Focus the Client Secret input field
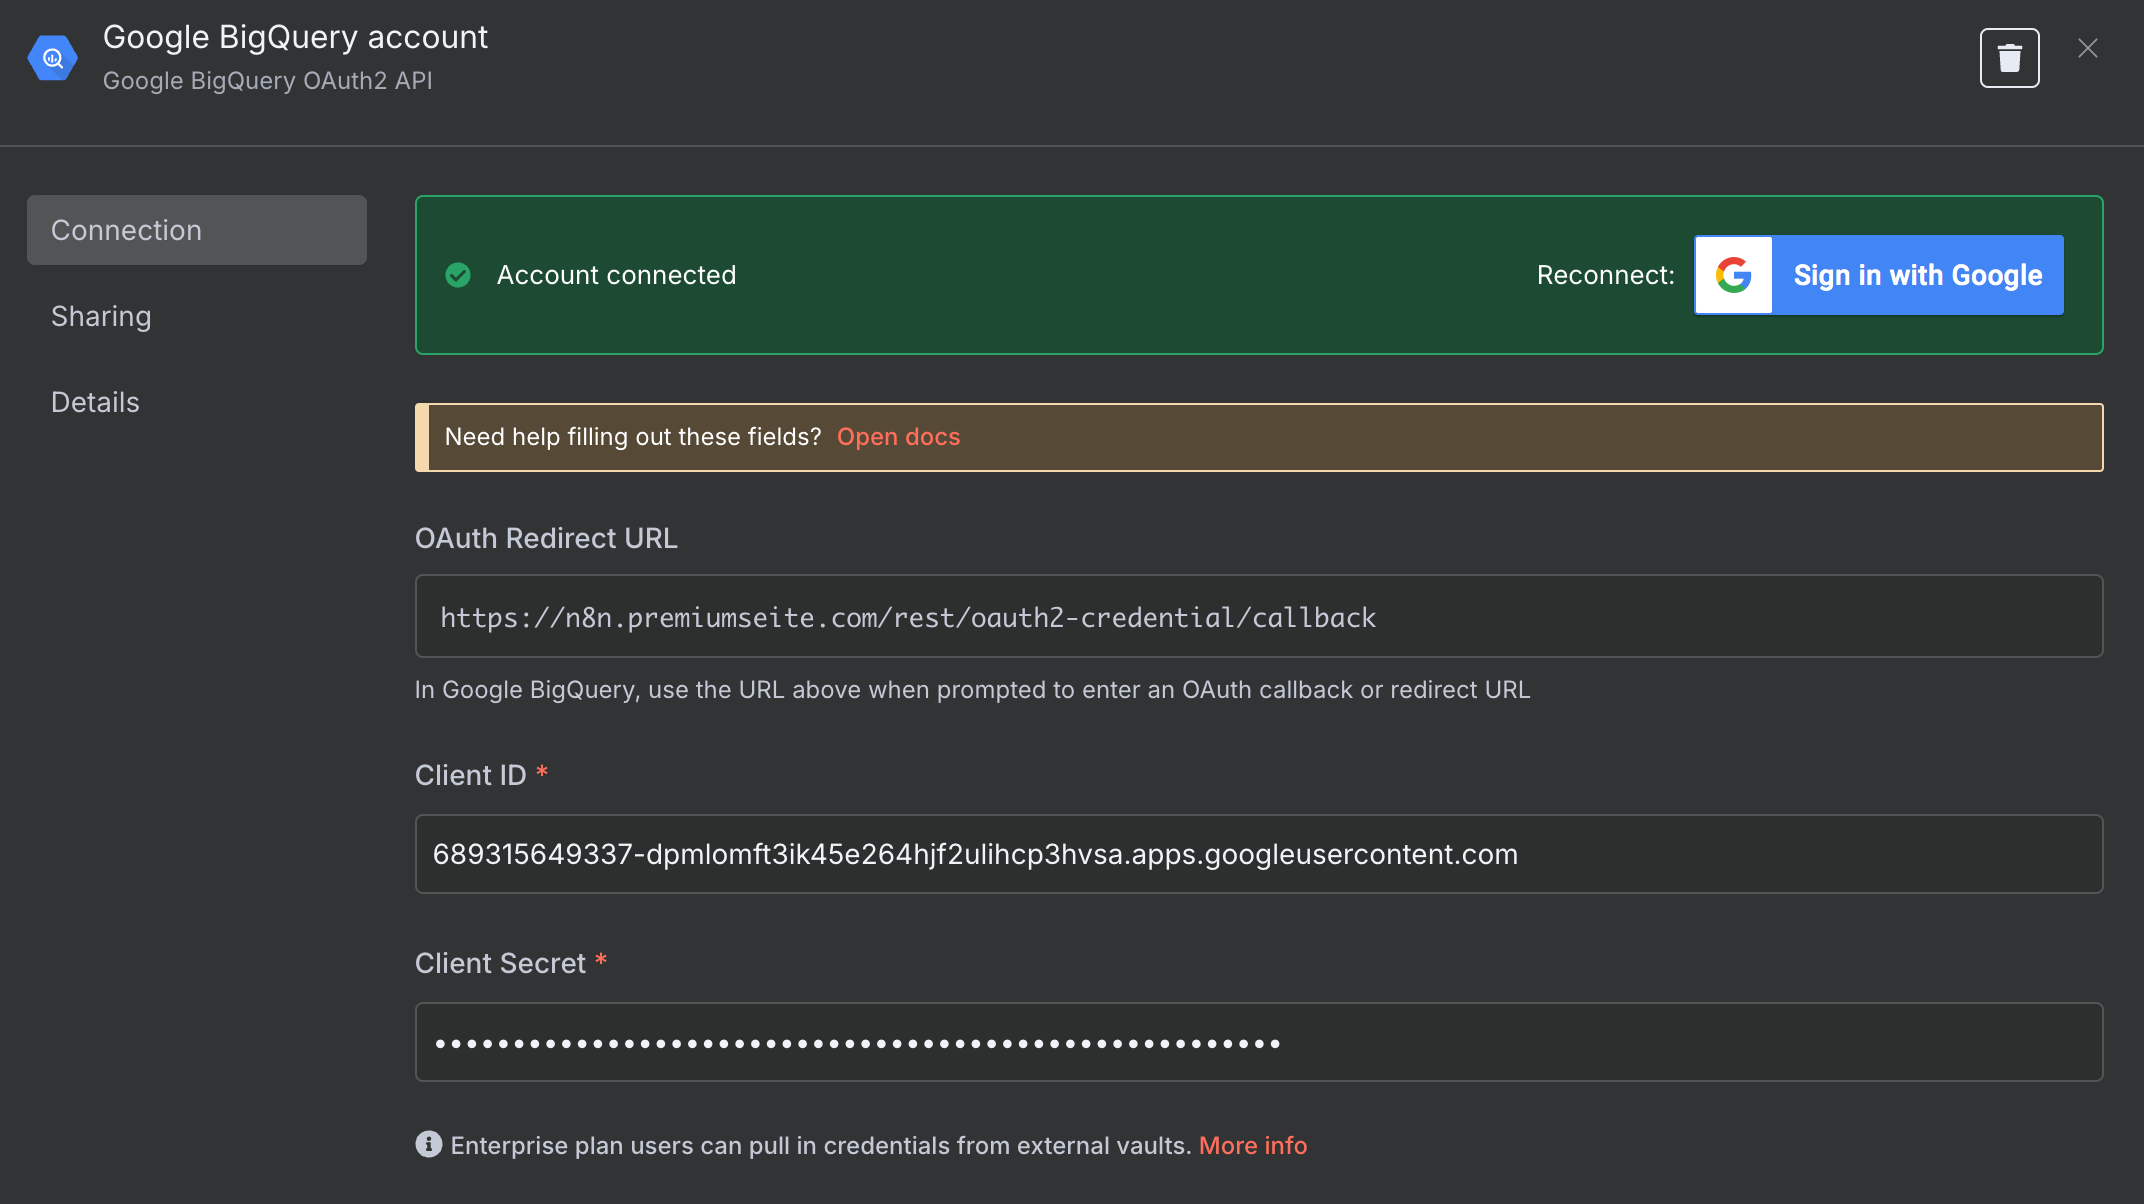Image resolution: width=2144 pixels, height=1204 pixels. coord(1259,1042)
